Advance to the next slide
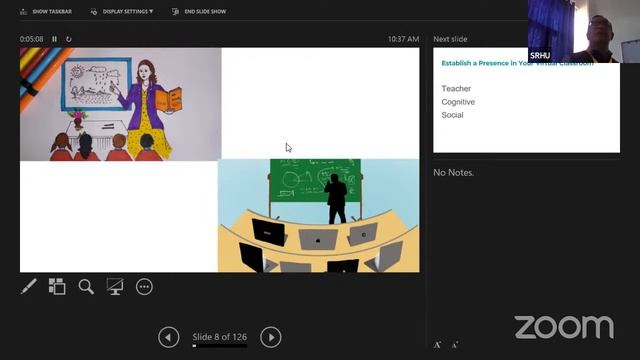The height and width of the screenshot is (360, 640). (271, 337)
